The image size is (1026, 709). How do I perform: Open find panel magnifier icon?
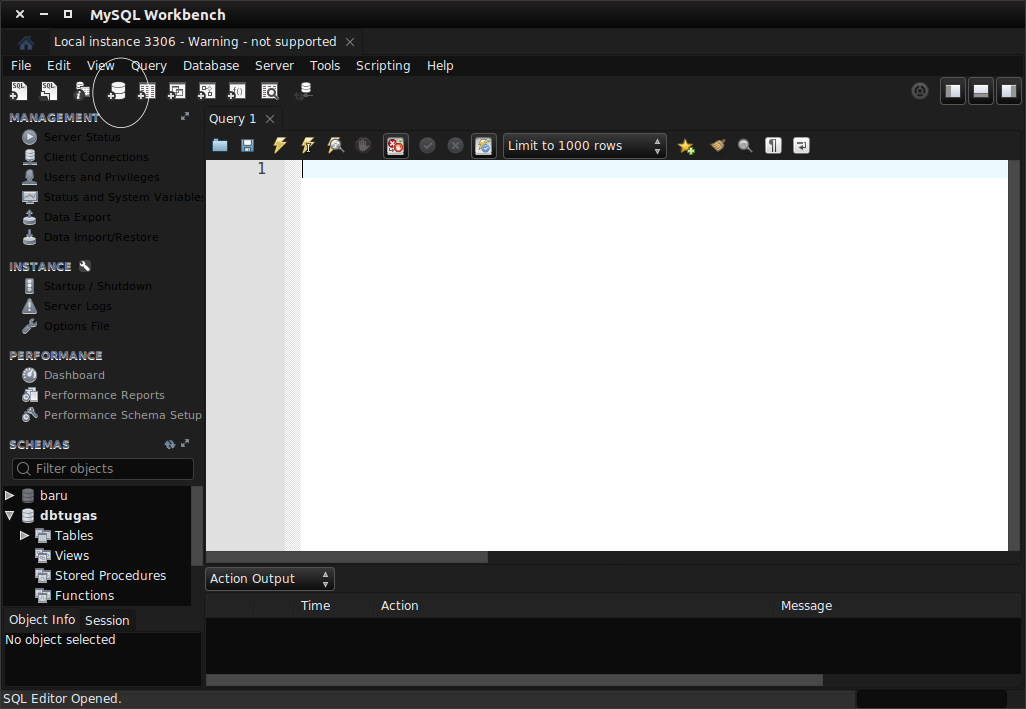(x=745, y=145)
